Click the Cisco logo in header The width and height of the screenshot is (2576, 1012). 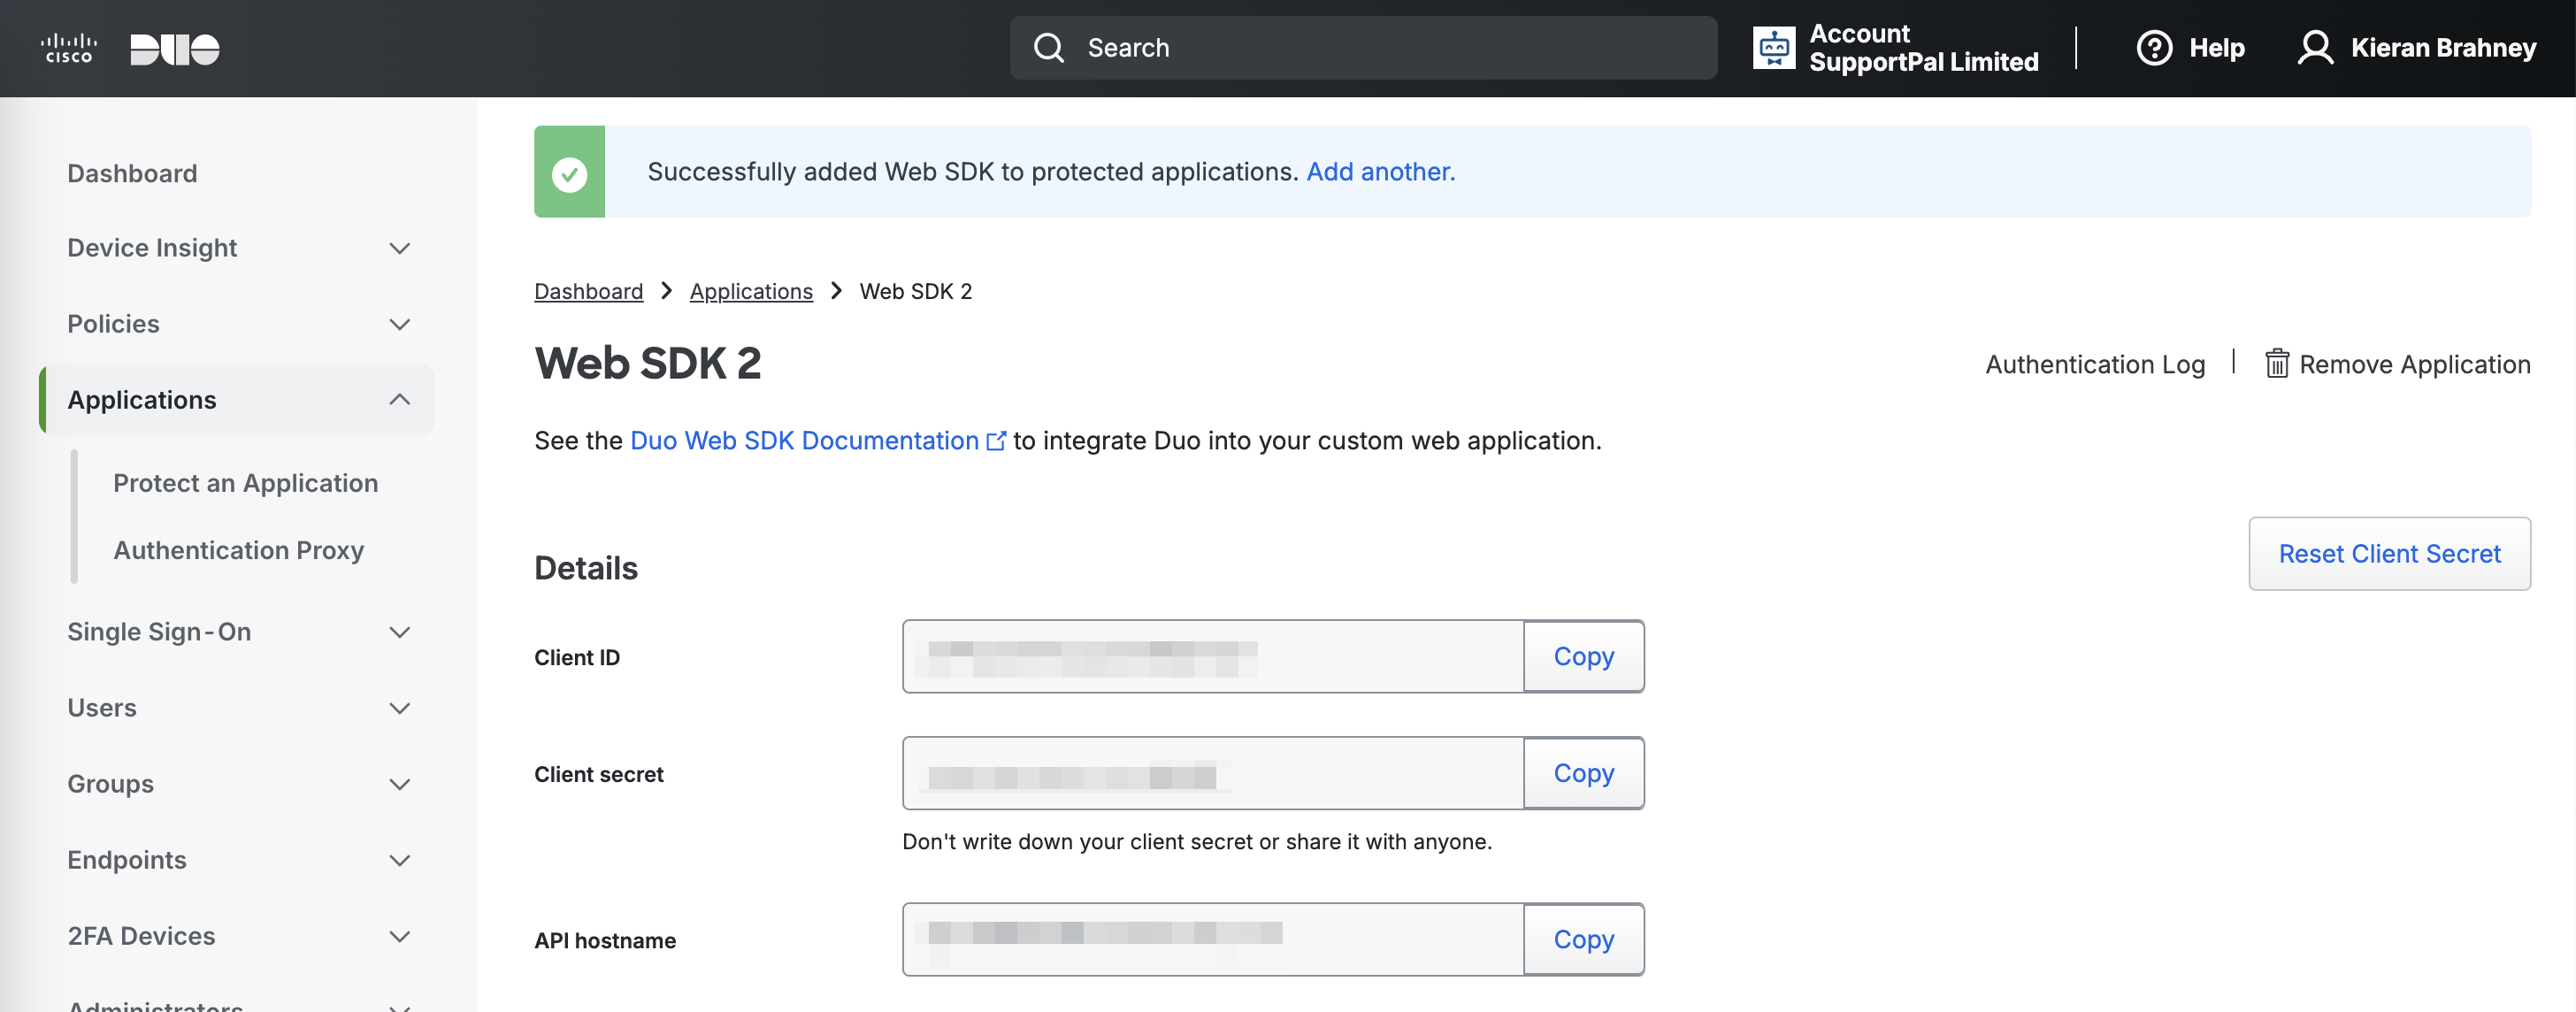pos(69,48)
